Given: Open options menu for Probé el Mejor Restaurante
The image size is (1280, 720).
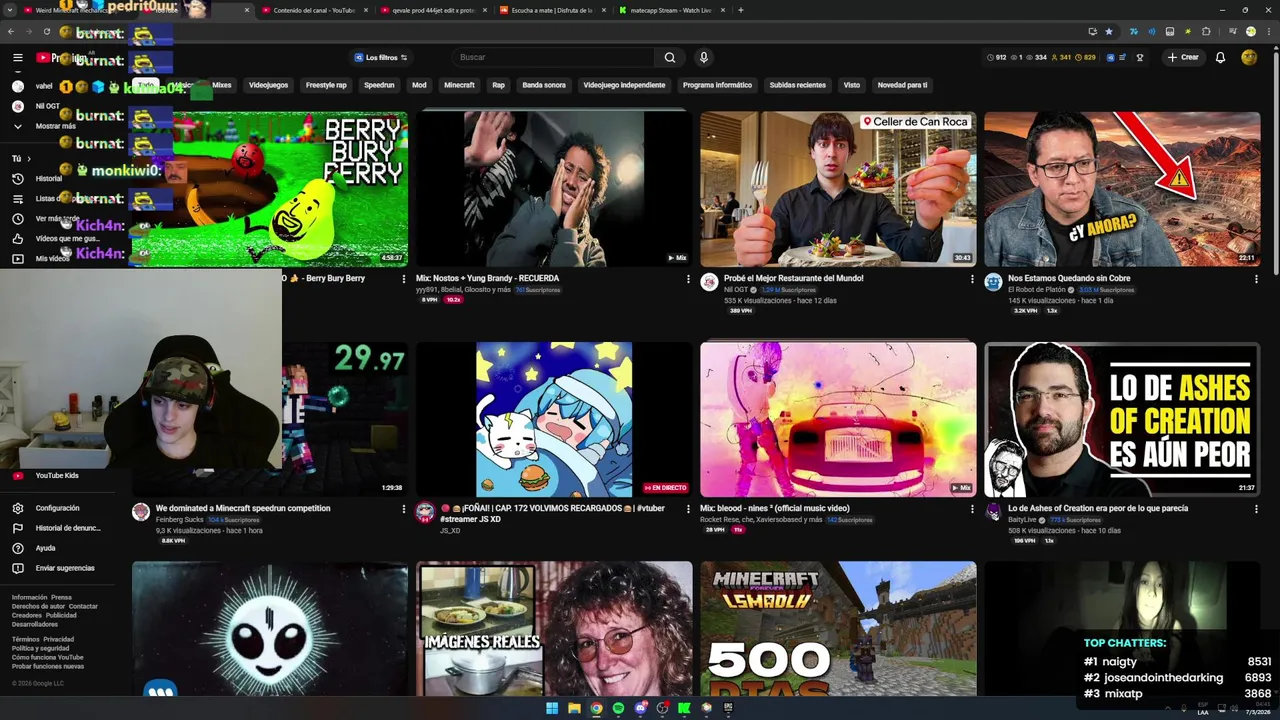Looking at the screenshot, I should point(971,279).
